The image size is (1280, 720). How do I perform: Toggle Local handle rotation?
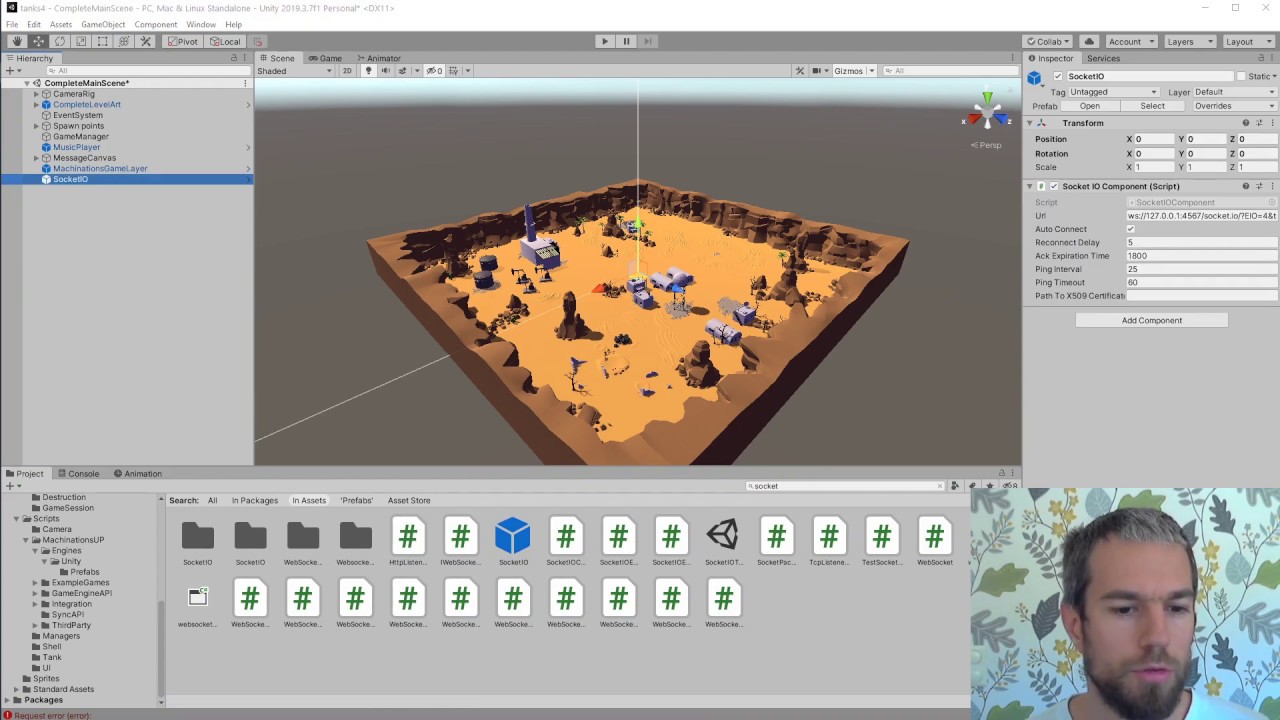pyautogui.click(x=225, y=41)
